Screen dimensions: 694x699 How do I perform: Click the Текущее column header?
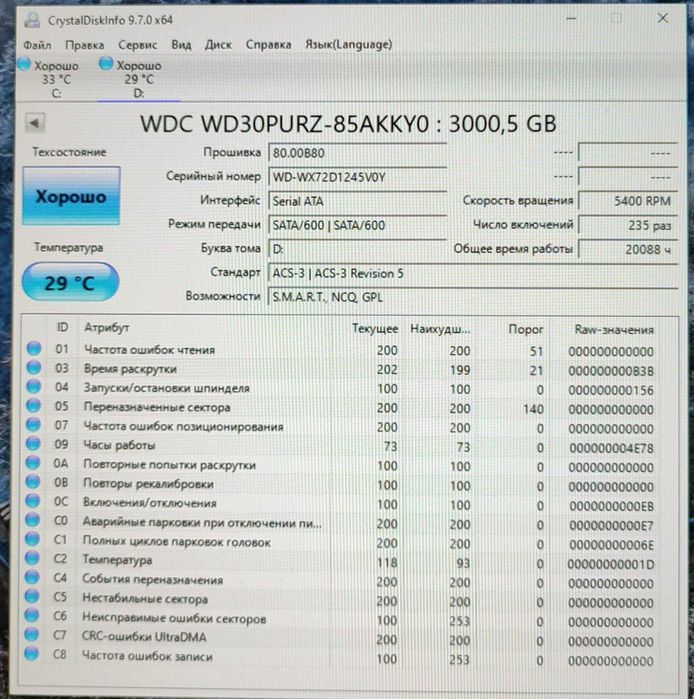tap(375, 329)
